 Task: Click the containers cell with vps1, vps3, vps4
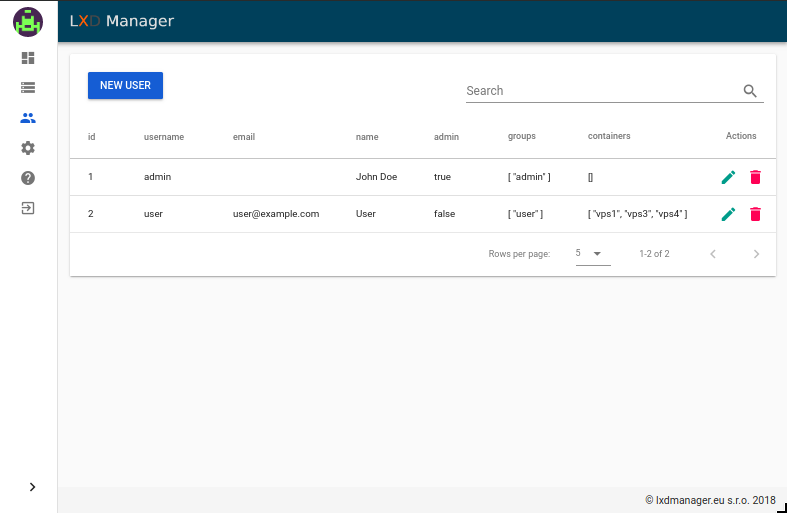(637, 214)
